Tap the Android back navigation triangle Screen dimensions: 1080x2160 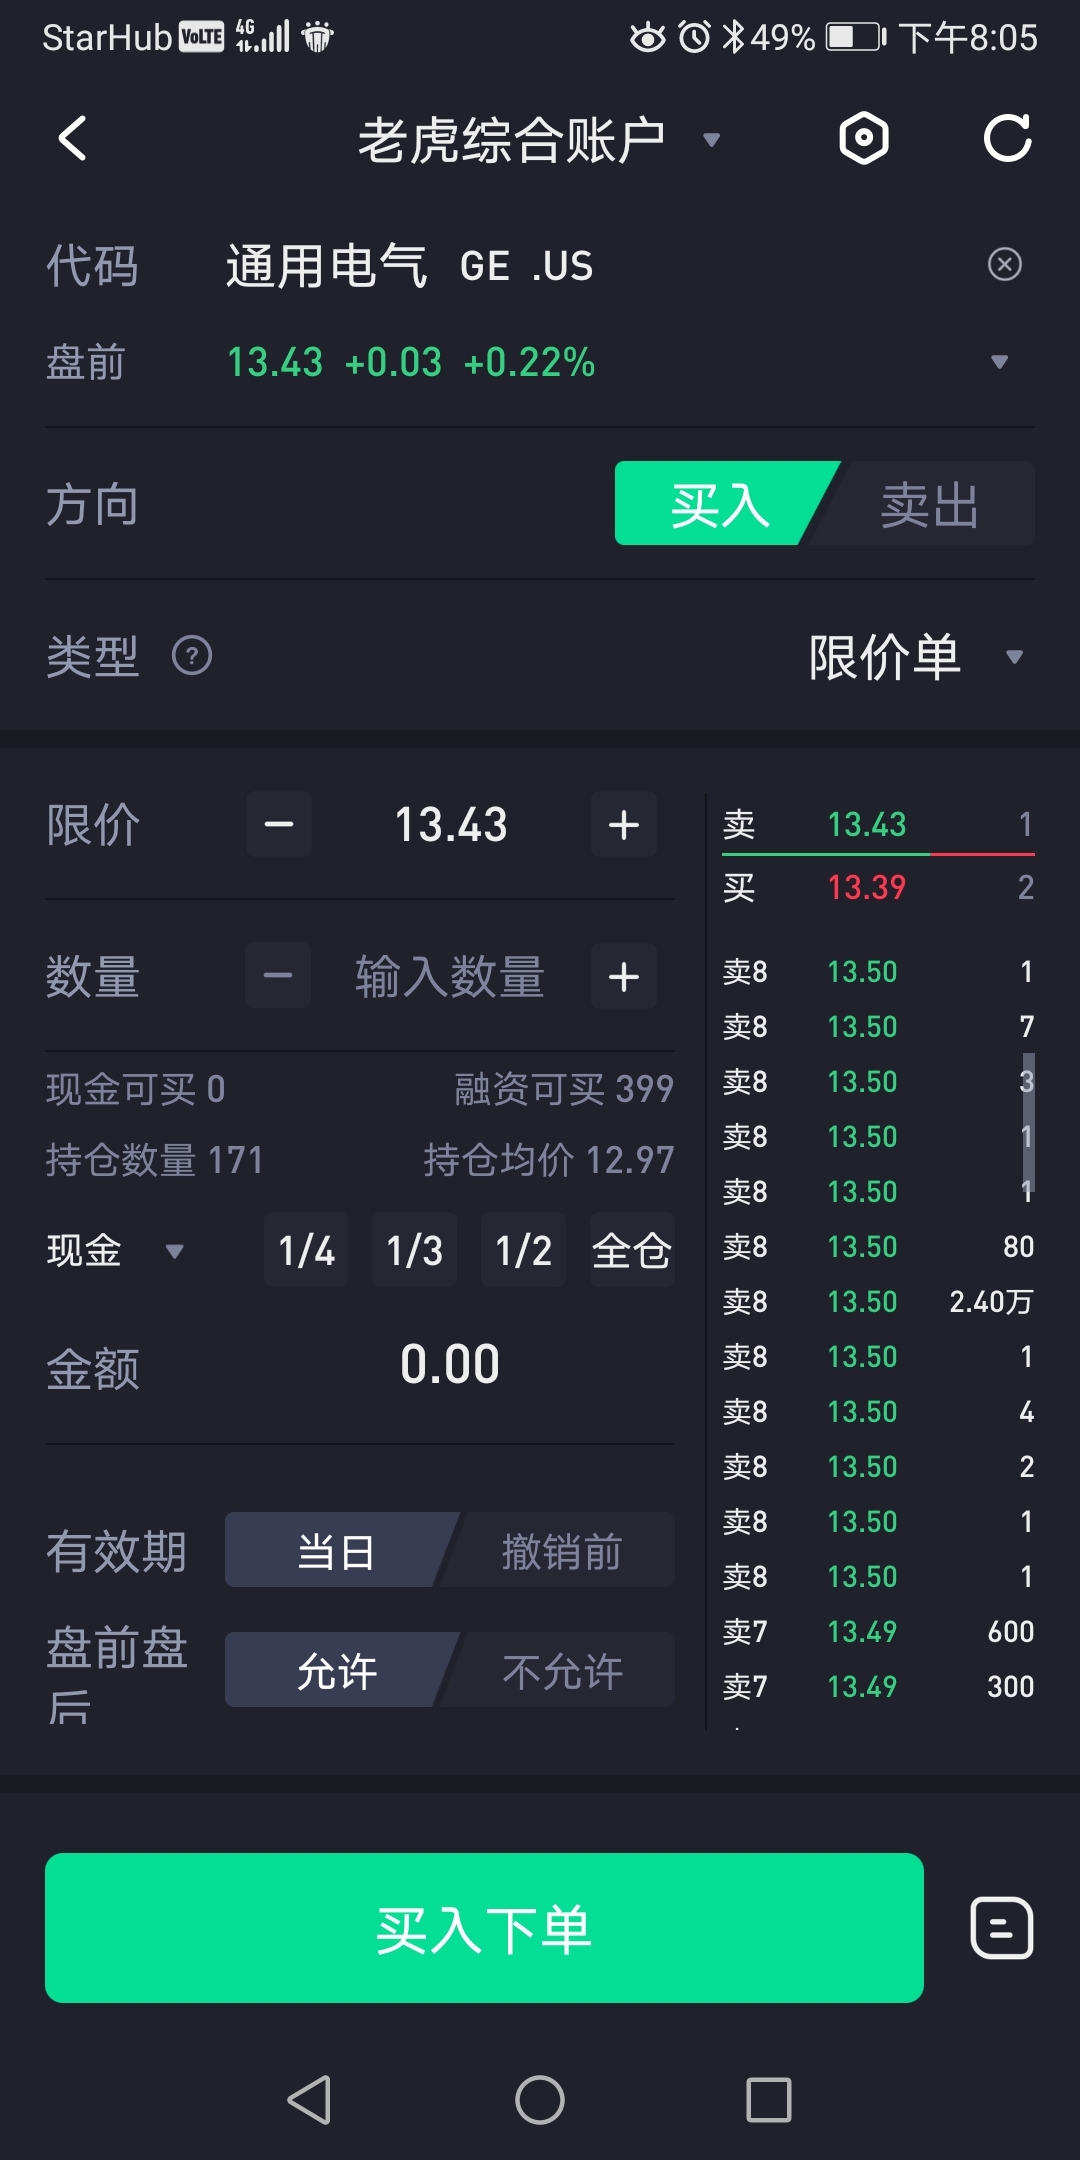tap(310, 2100)
